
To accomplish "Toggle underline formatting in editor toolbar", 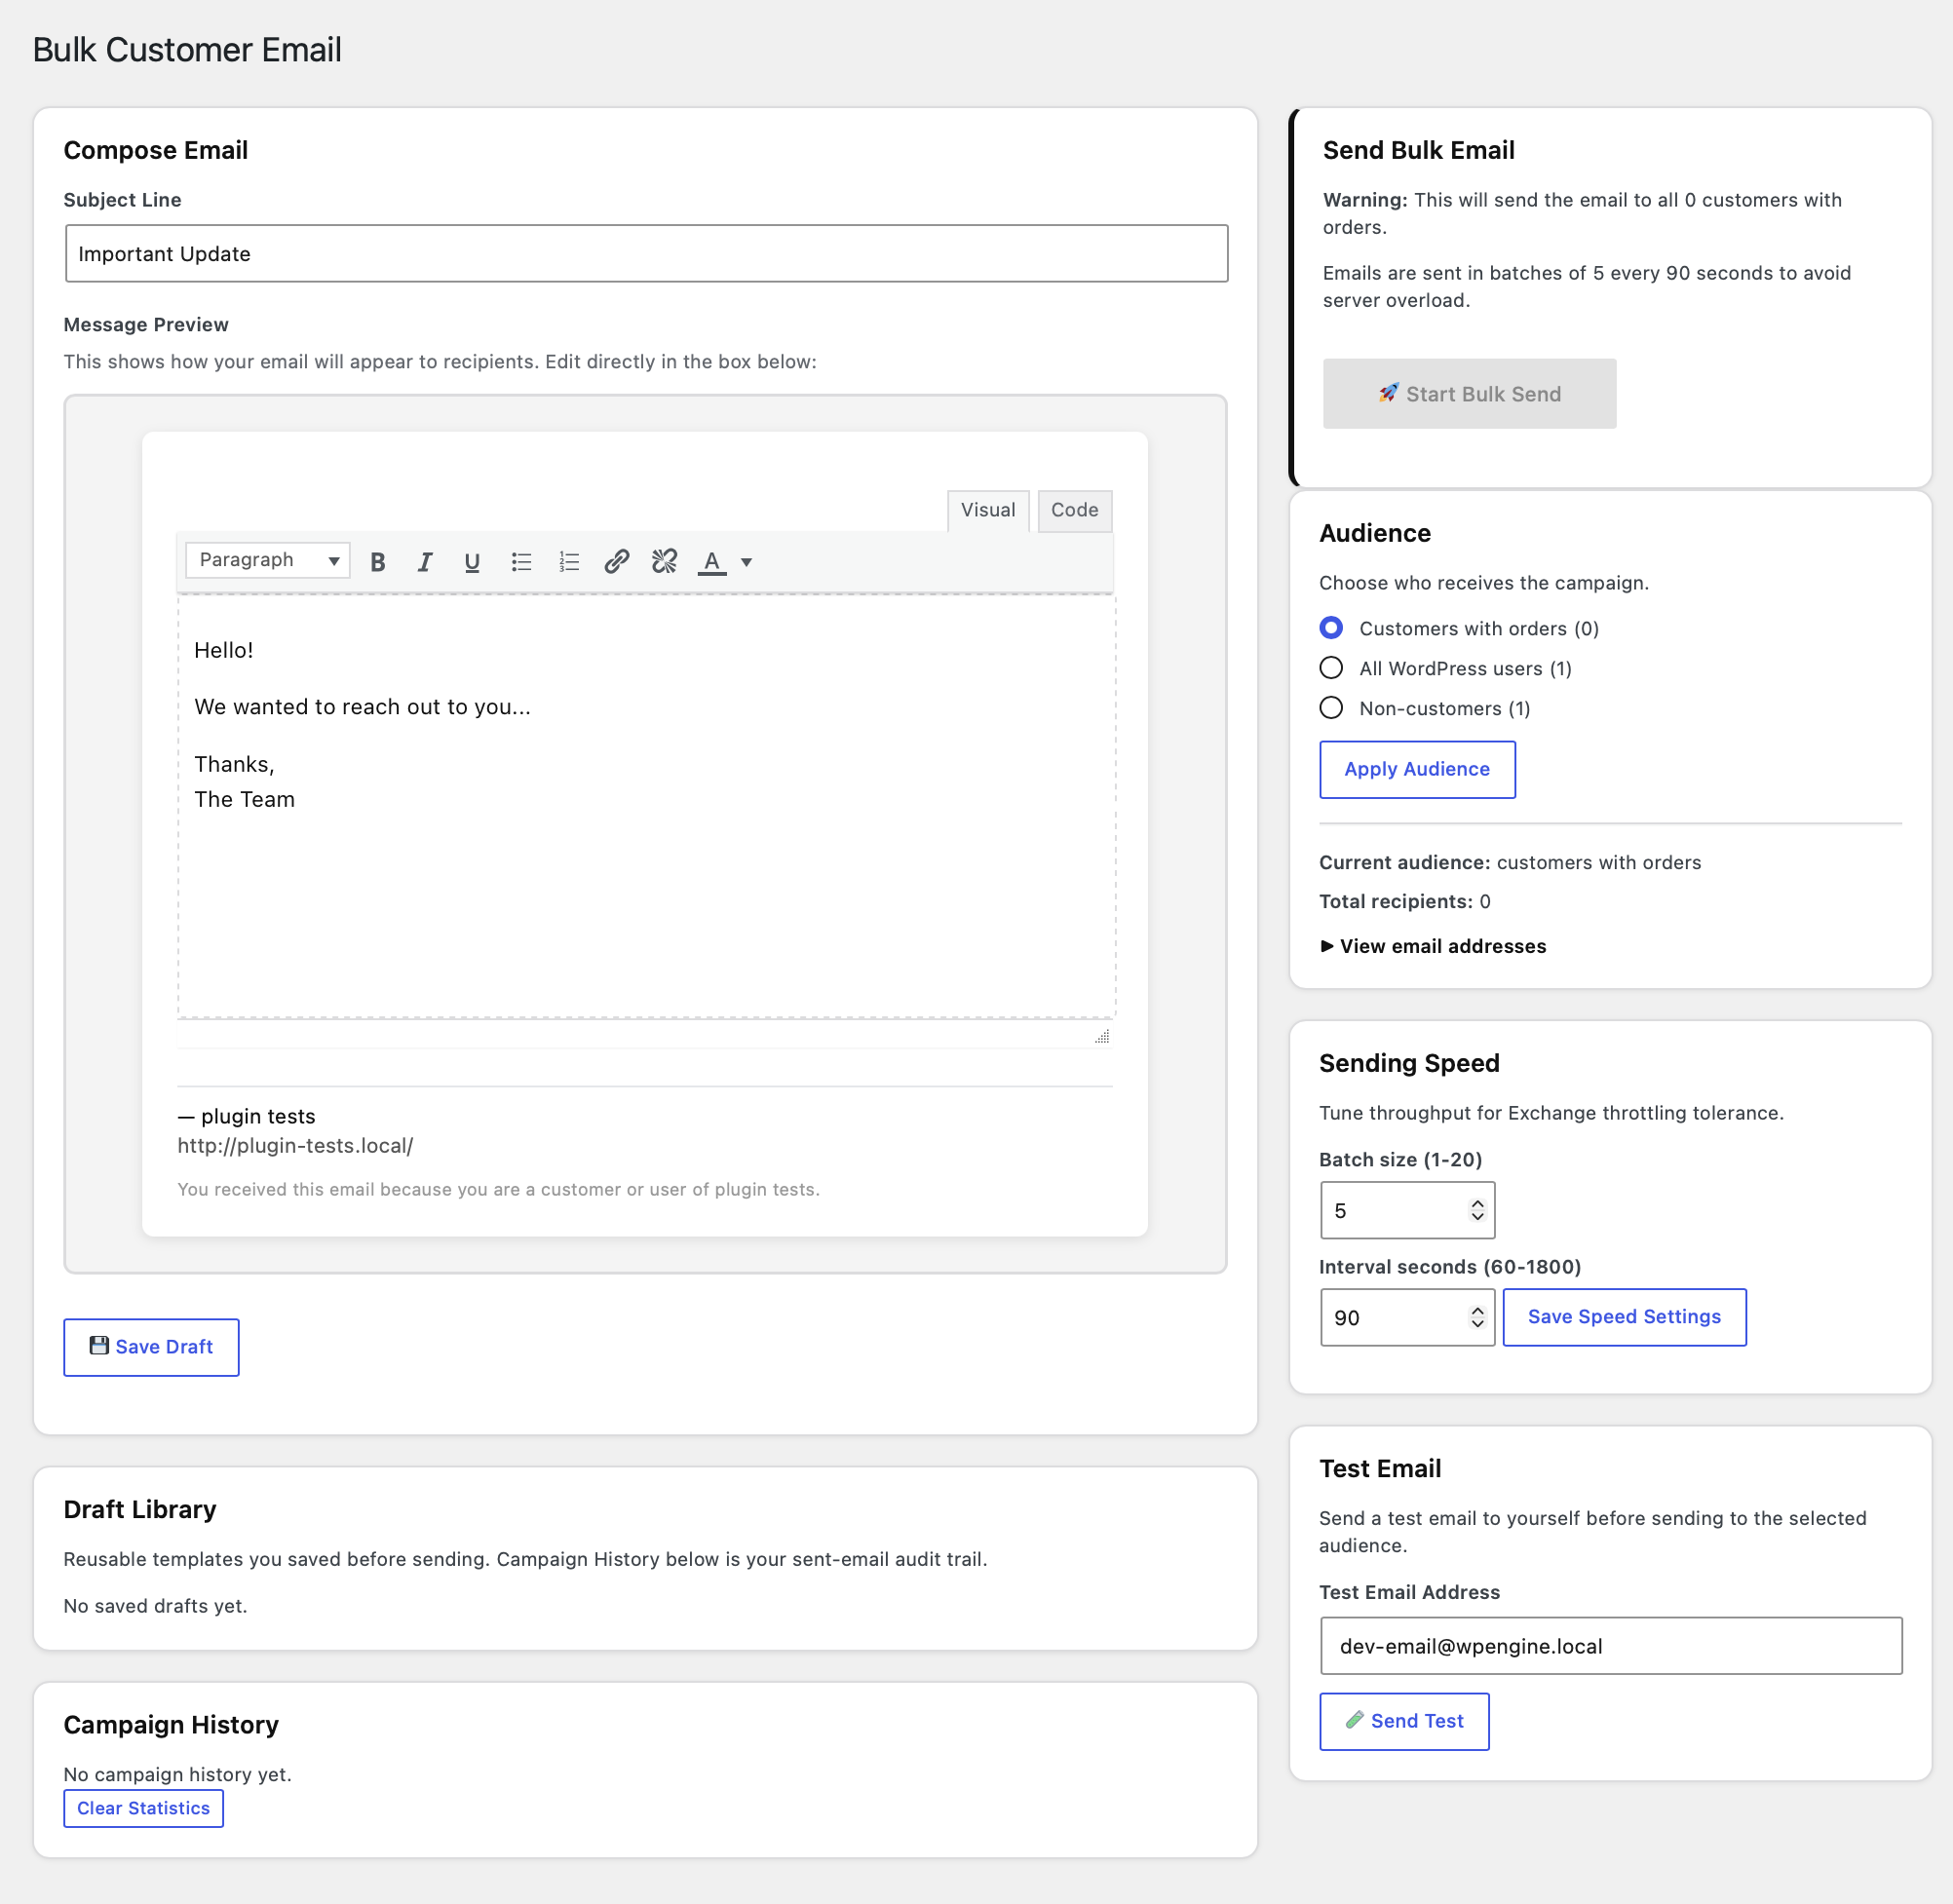I will tap(472, 562).
